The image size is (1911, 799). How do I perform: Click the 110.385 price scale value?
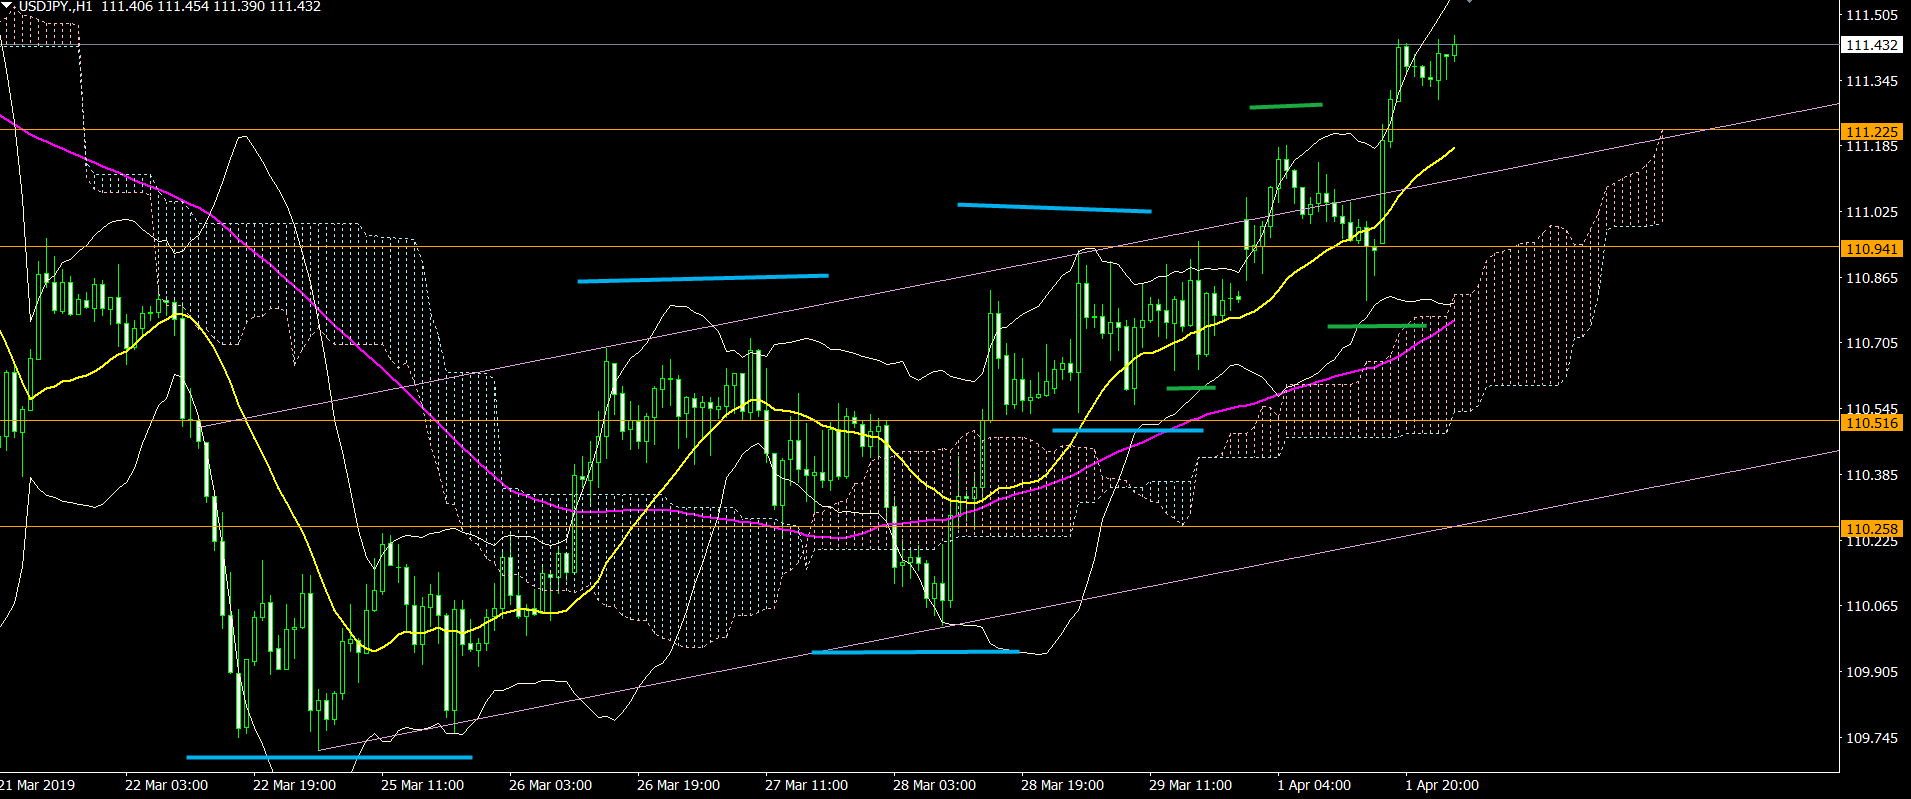tap(1871, 475)
